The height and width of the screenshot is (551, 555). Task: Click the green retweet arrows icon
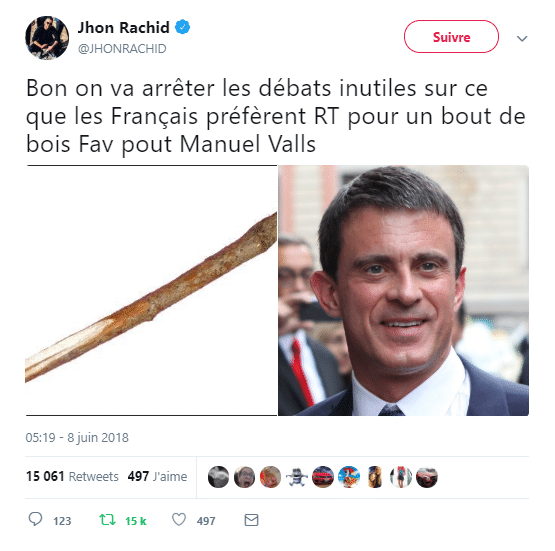[107, 520]
